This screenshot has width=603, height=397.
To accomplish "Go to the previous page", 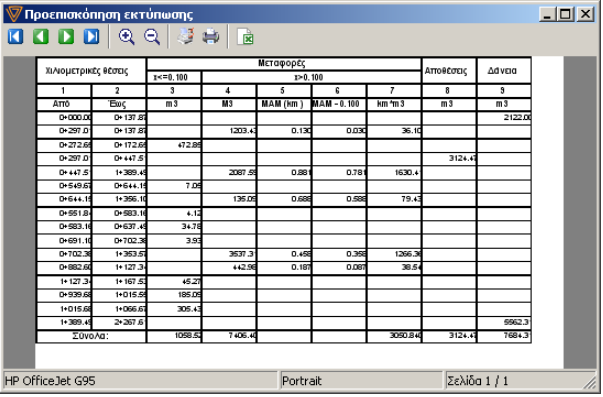I will point(41,37).
